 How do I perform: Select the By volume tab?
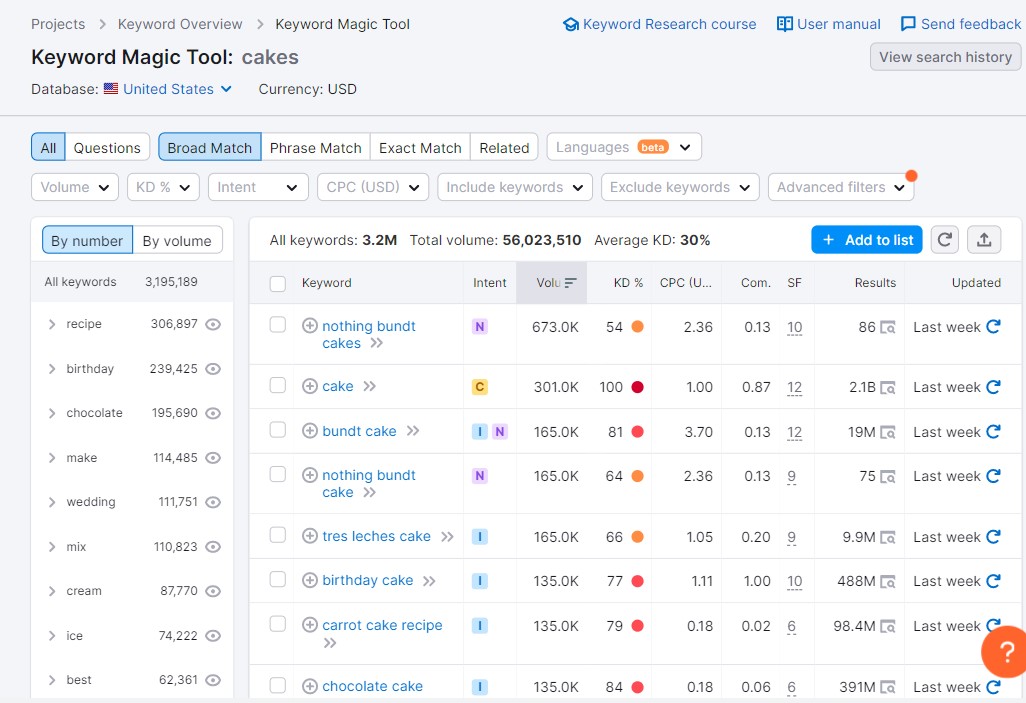177,241
